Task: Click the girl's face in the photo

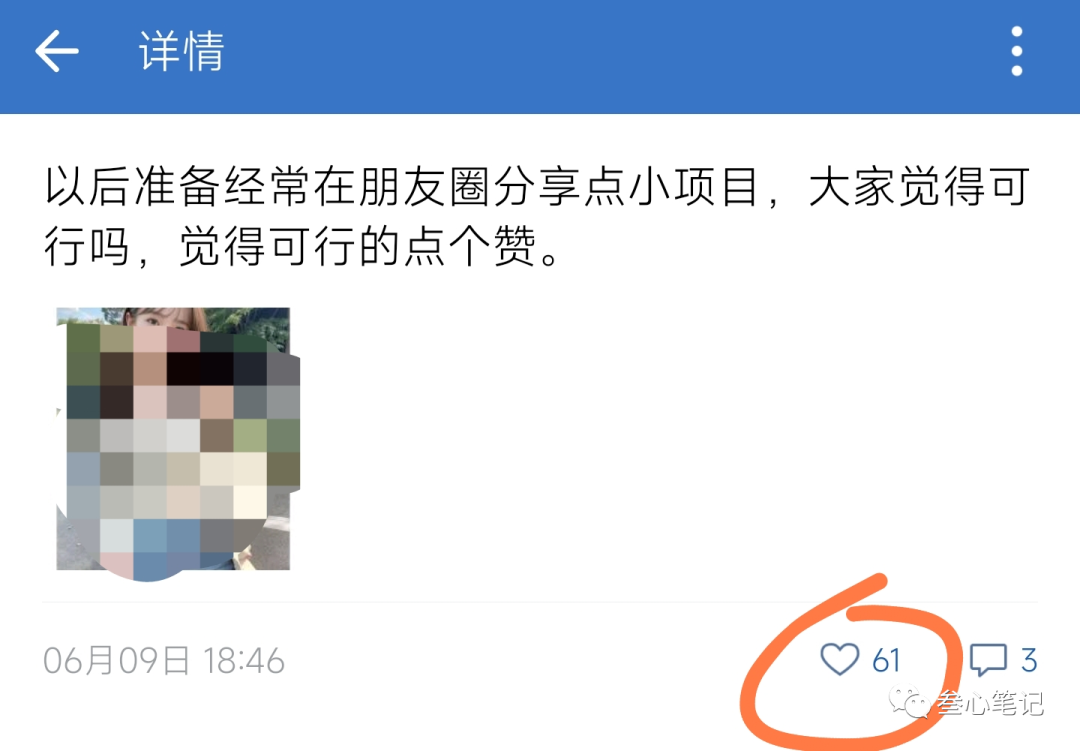Action: click(164, 319)
